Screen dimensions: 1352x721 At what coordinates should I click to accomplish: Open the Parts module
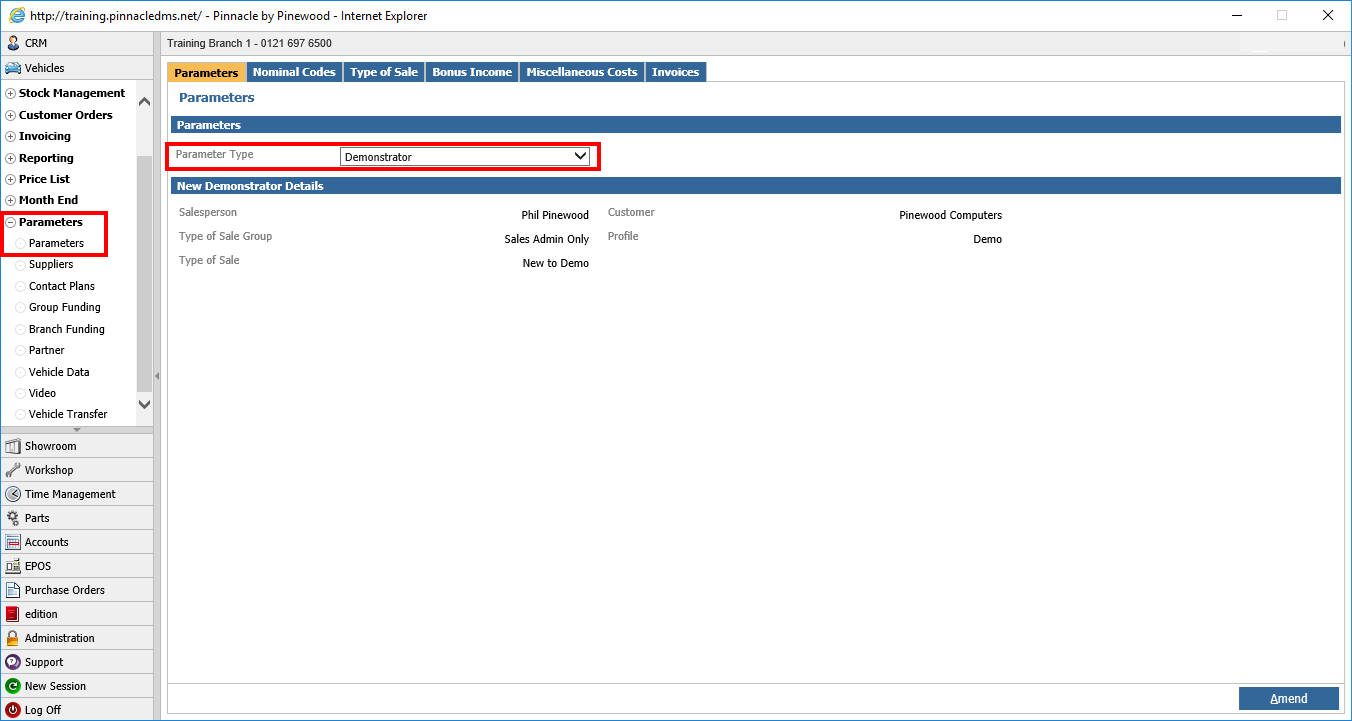coord(37,517)
